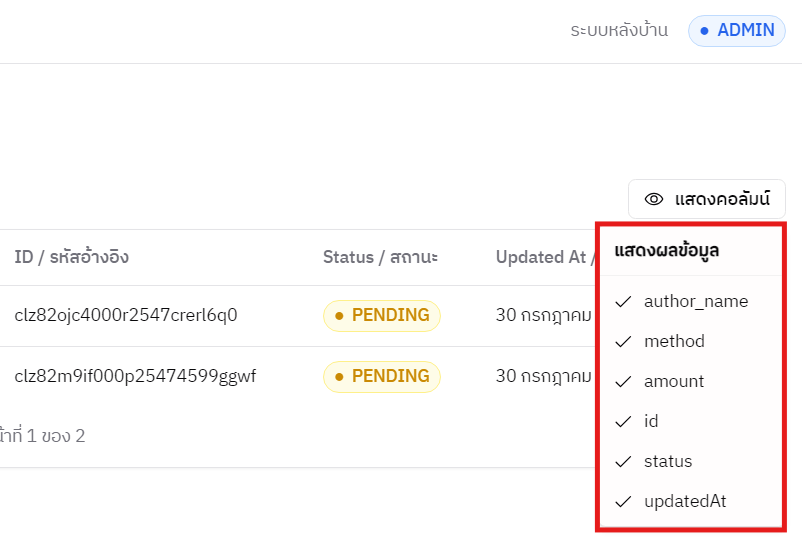Select row with ID clz82ojc4000r2547crerl6q0

pyautogui.click(x=126, y=315)
